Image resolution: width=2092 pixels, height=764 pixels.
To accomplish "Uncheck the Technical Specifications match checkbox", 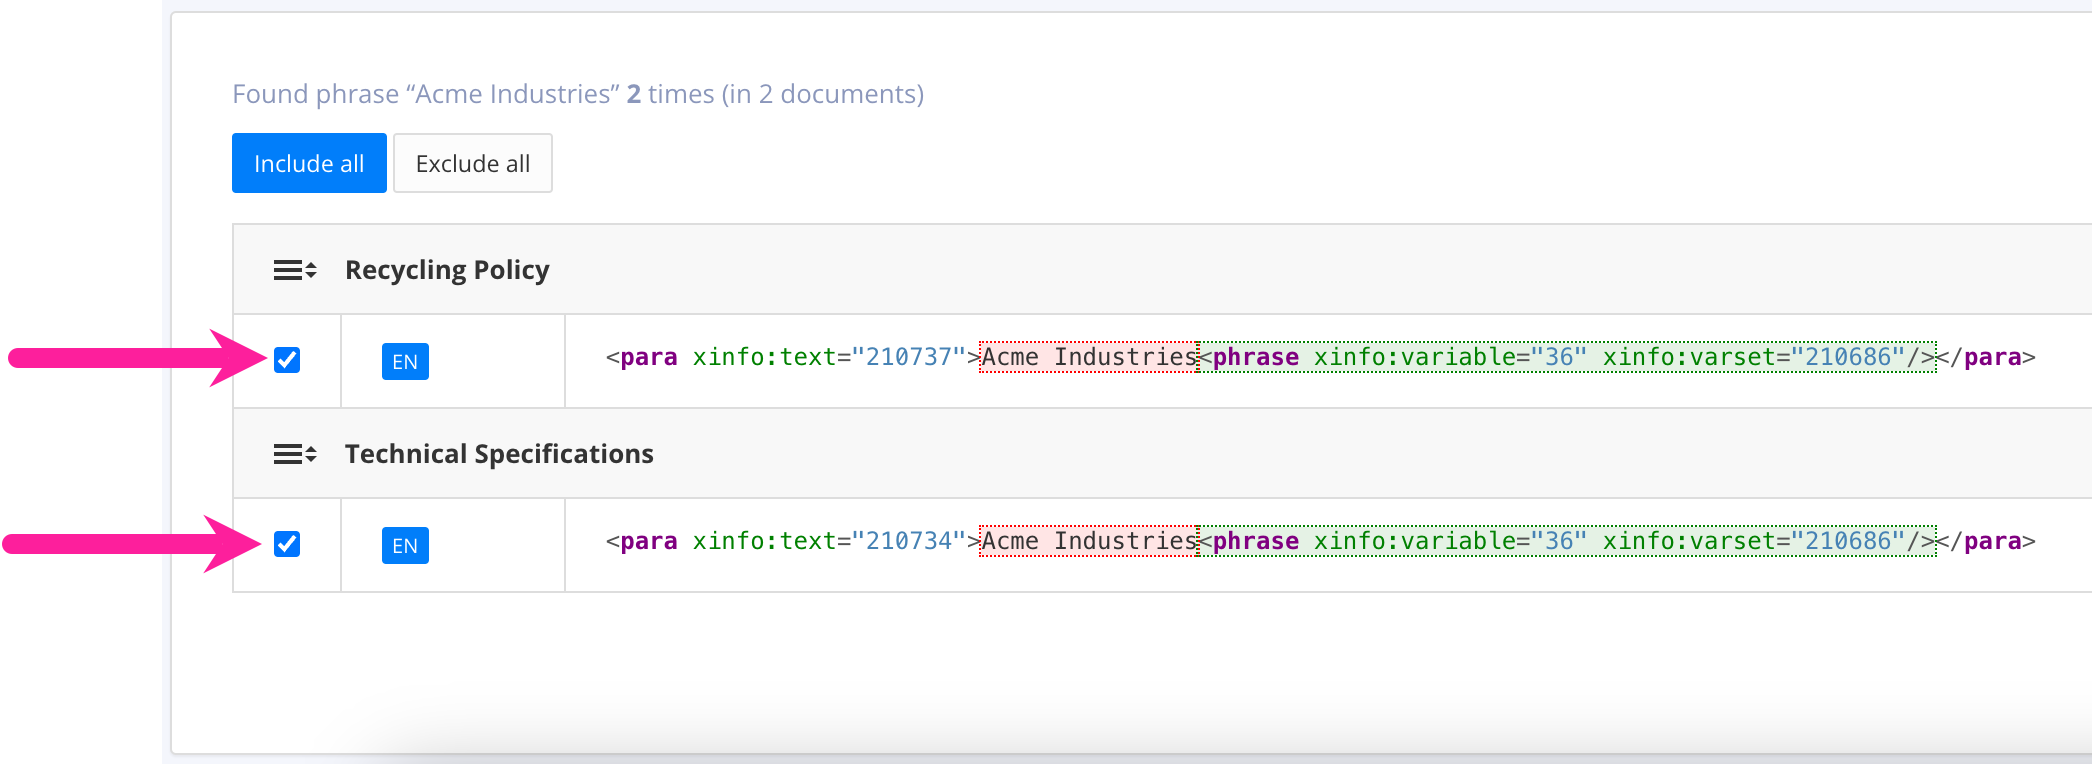I will pyautogui.click(x=287, y=544).
